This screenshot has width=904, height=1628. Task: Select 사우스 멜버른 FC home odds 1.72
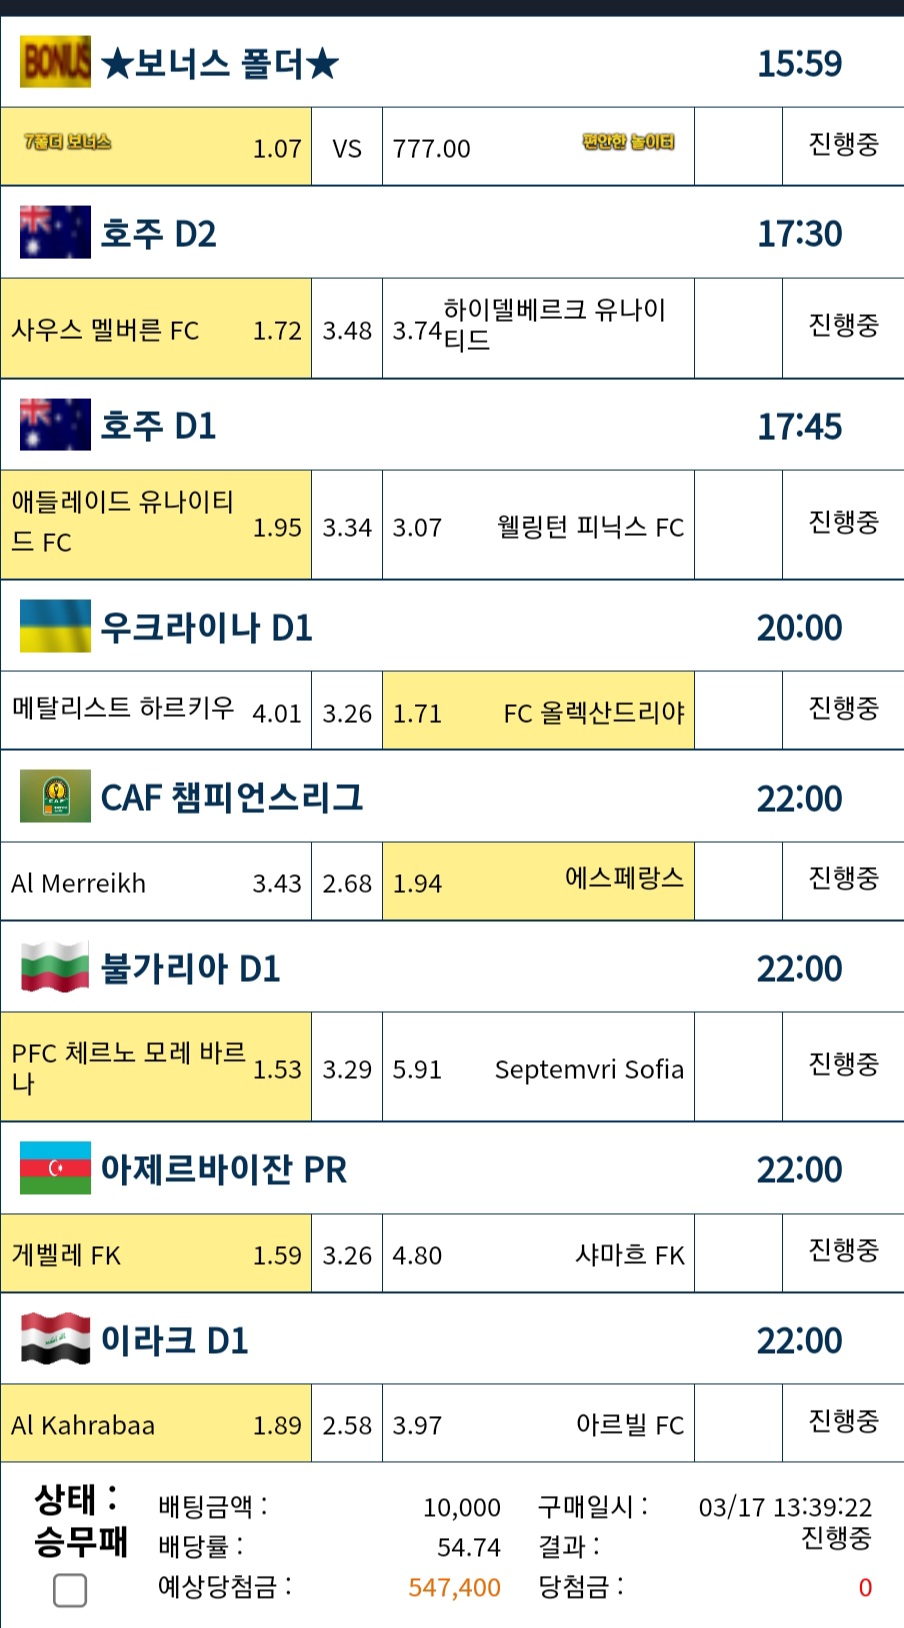(x=156, y=329)
